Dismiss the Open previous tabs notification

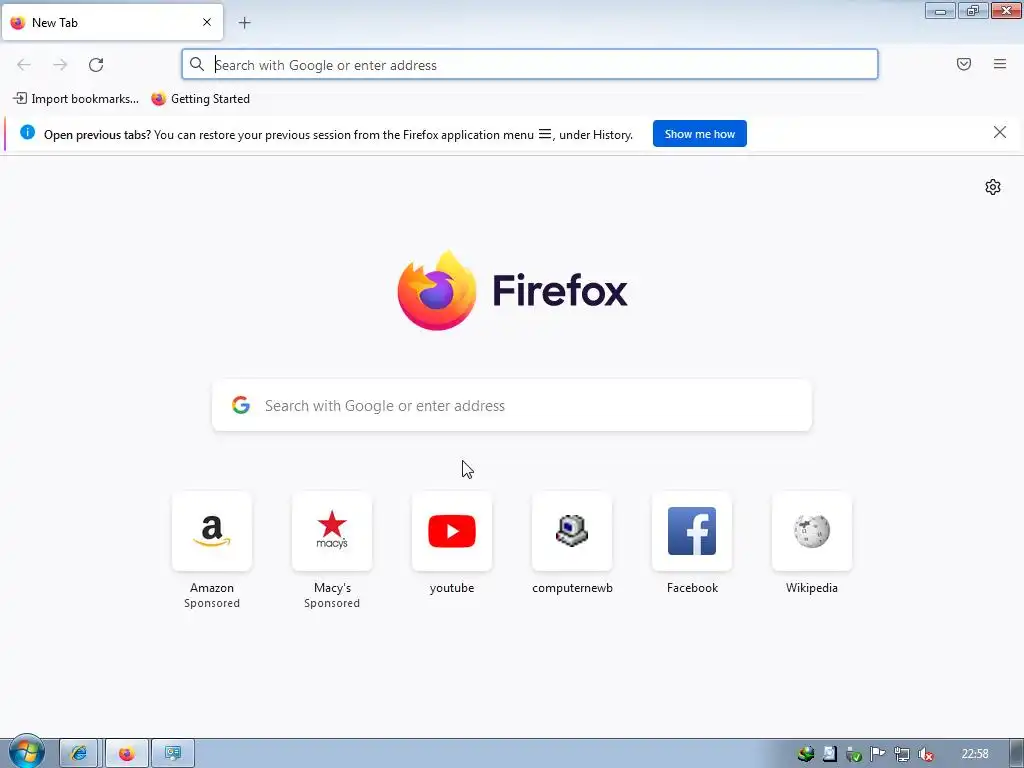[x=1000, y=133]
